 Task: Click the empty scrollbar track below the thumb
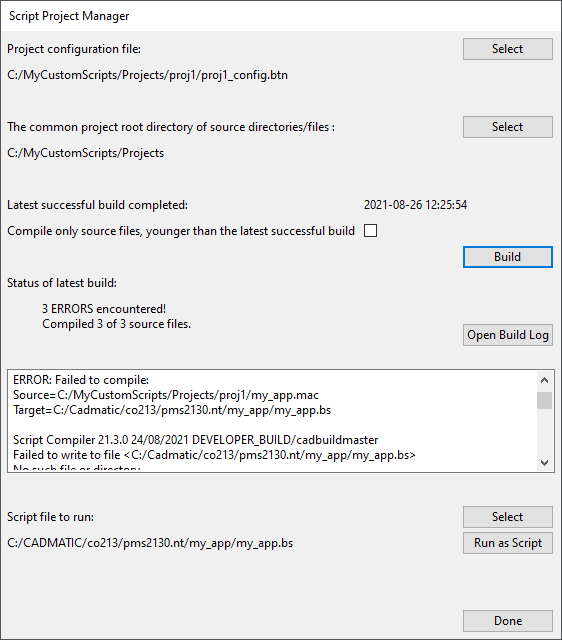point(544,431)
